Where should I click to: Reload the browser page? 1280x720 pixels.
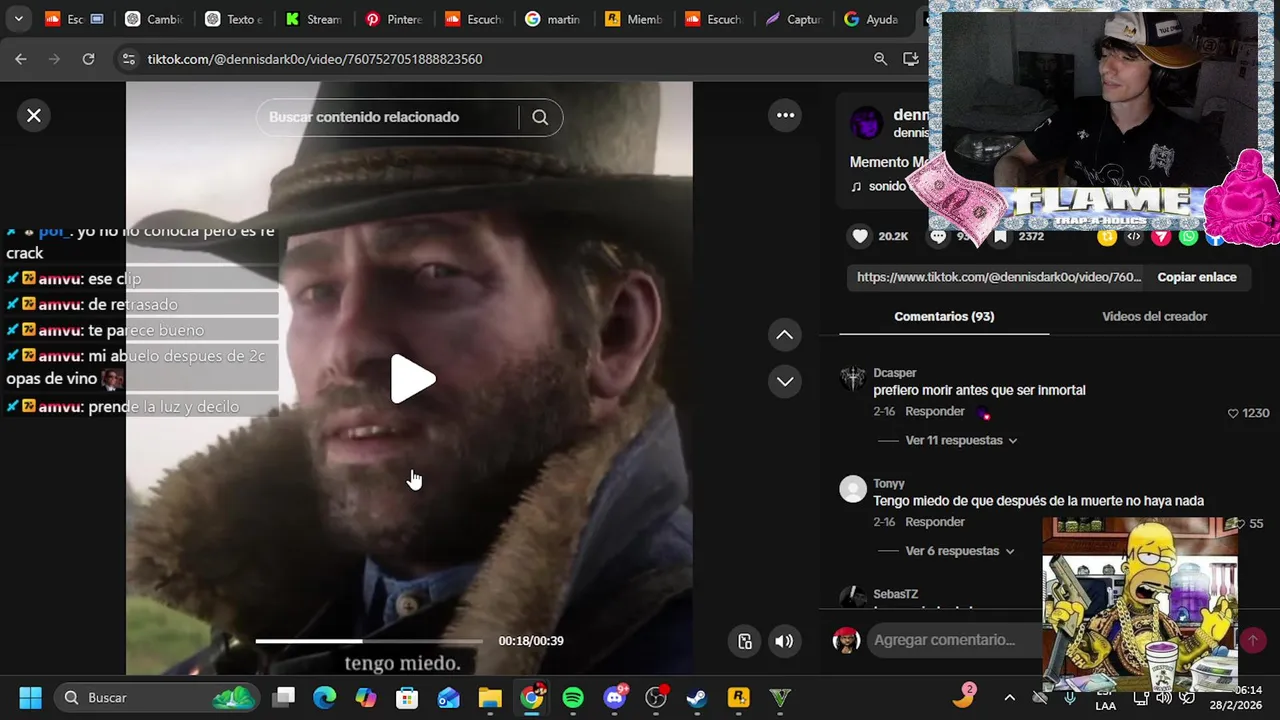coord(88,59)
